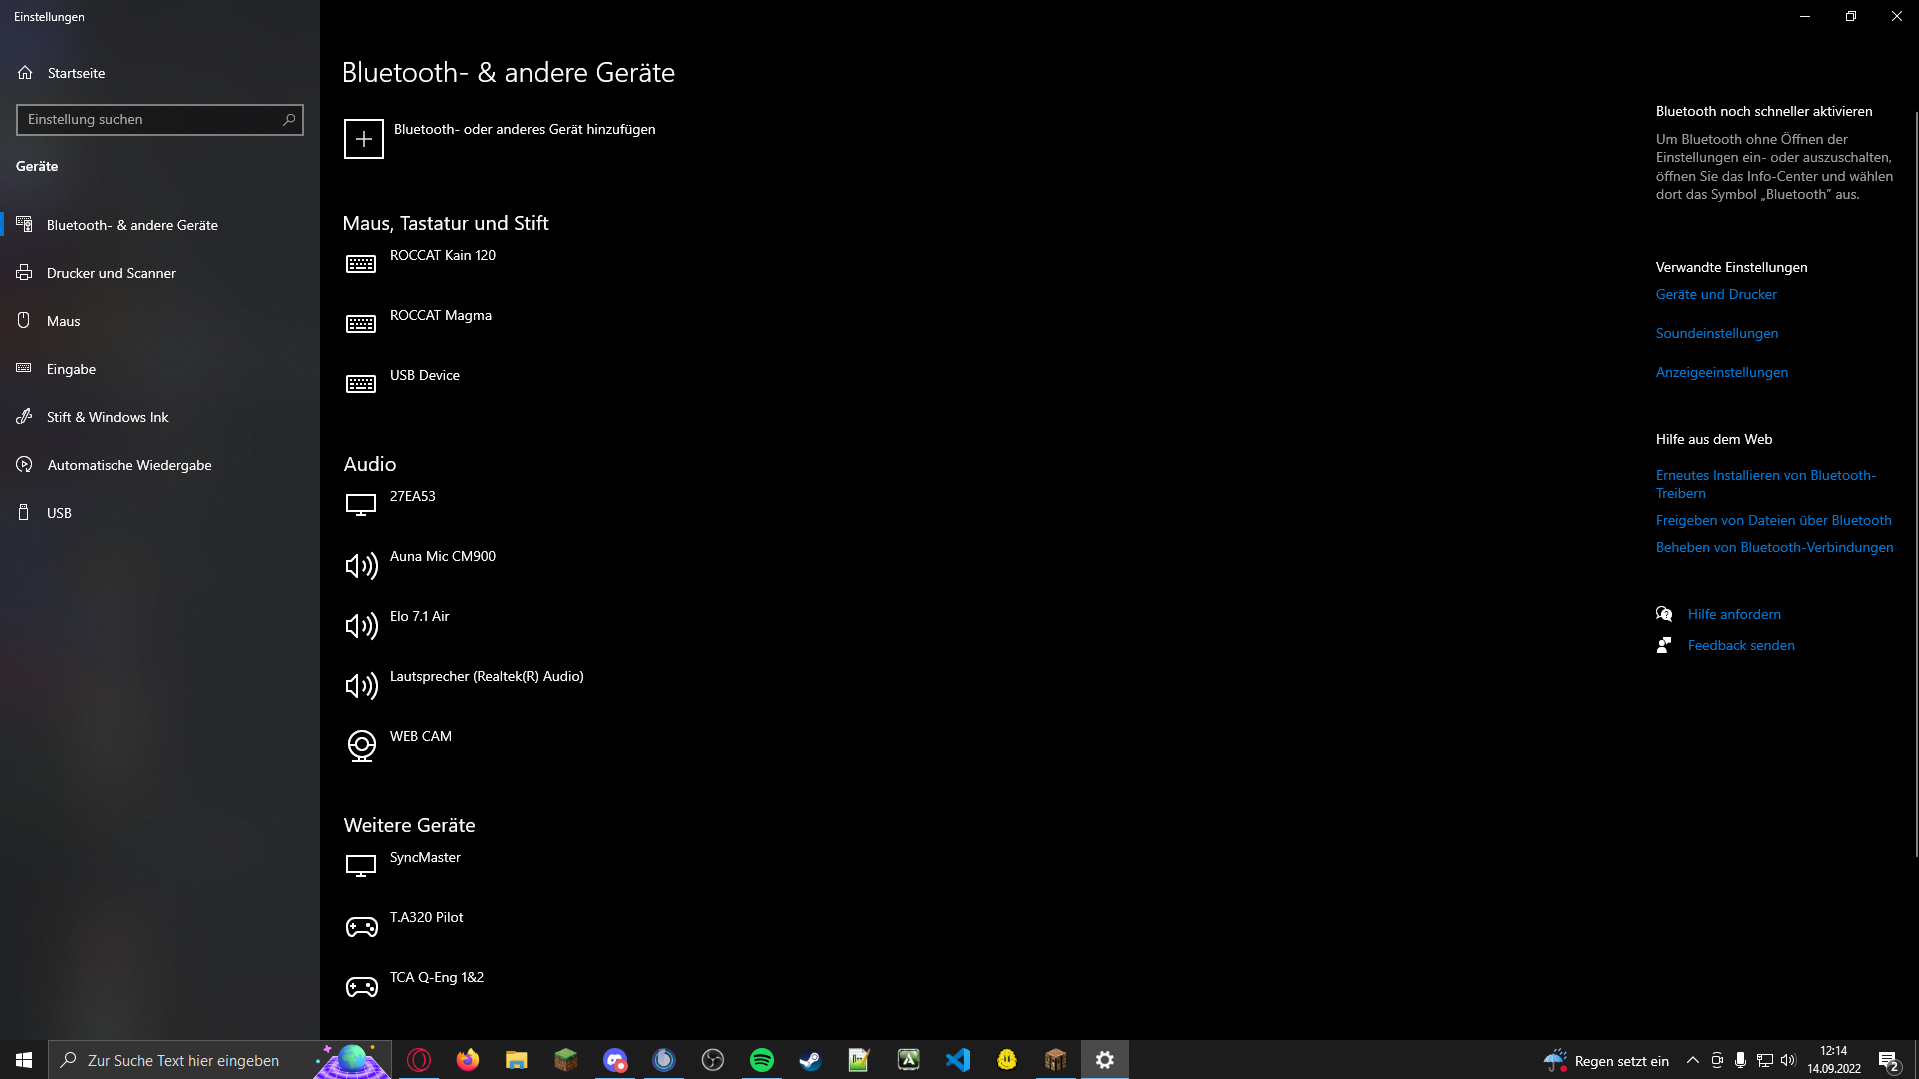Viewport: 1919px width, 1079px height.
Task: Click the Auna Mic CM900 speaker icon
Action: (361, 566)
